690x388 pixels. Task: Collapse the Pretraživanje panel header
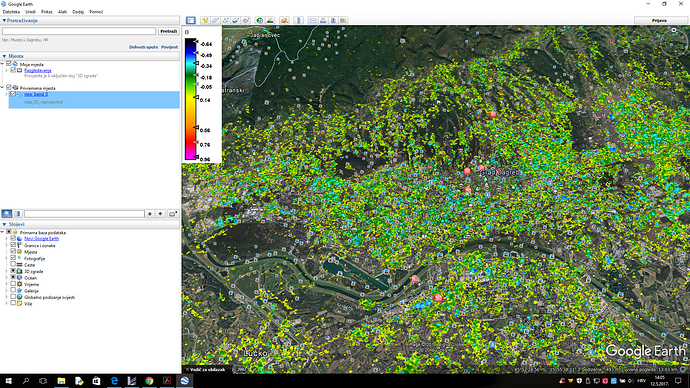point(90,20)
